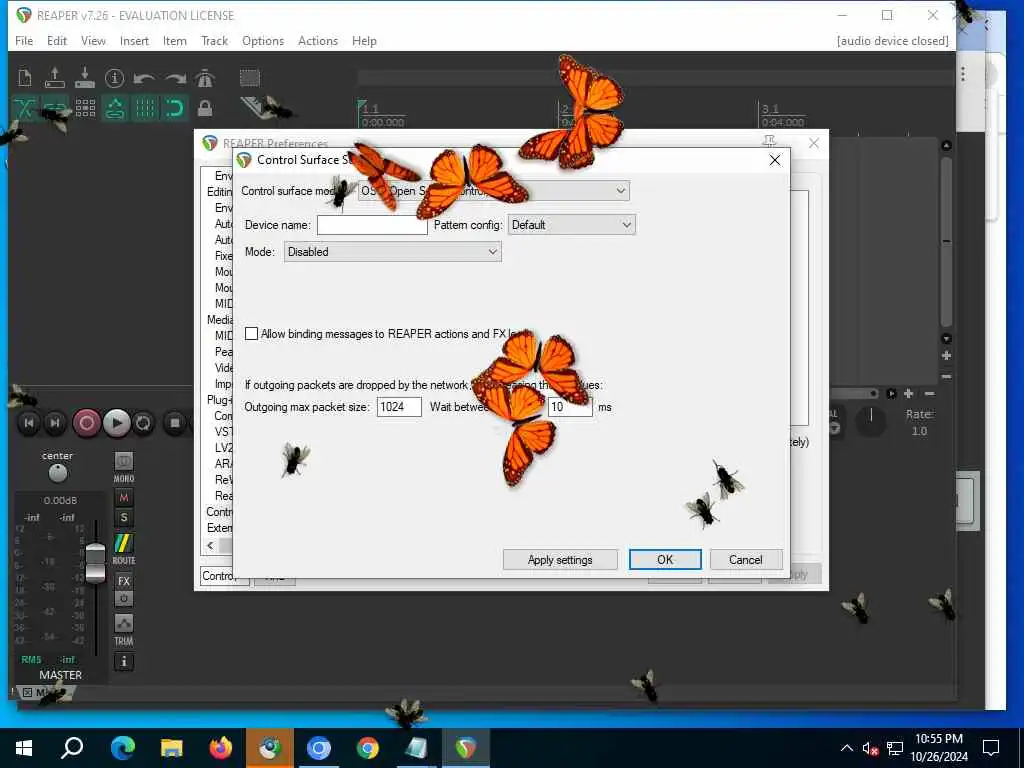Open Firefox from the taskbar
Screen dimensions: 1024x768
tap(220, 748)
